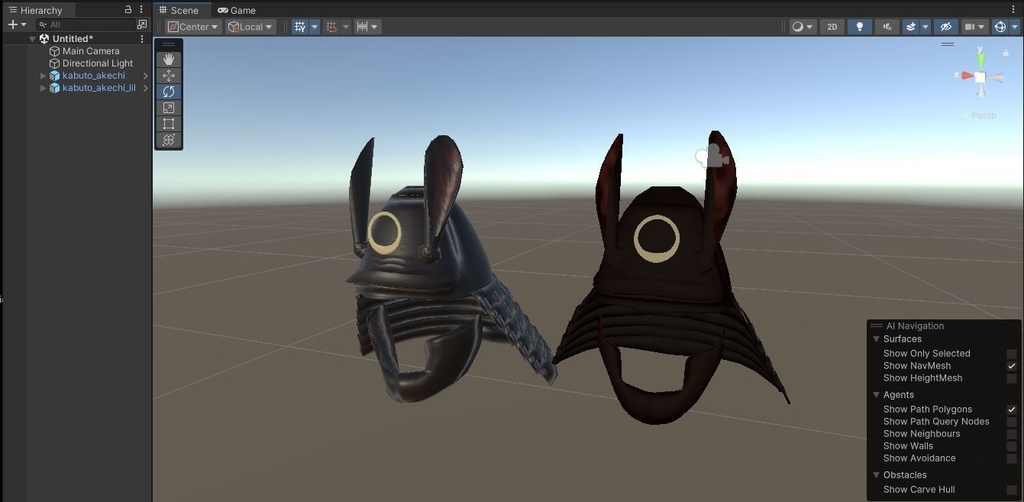The height and width of the screenshot is (502, 1024).
Task: Toggle scene lighting bulb icon
Action: [x=859, y=27]
